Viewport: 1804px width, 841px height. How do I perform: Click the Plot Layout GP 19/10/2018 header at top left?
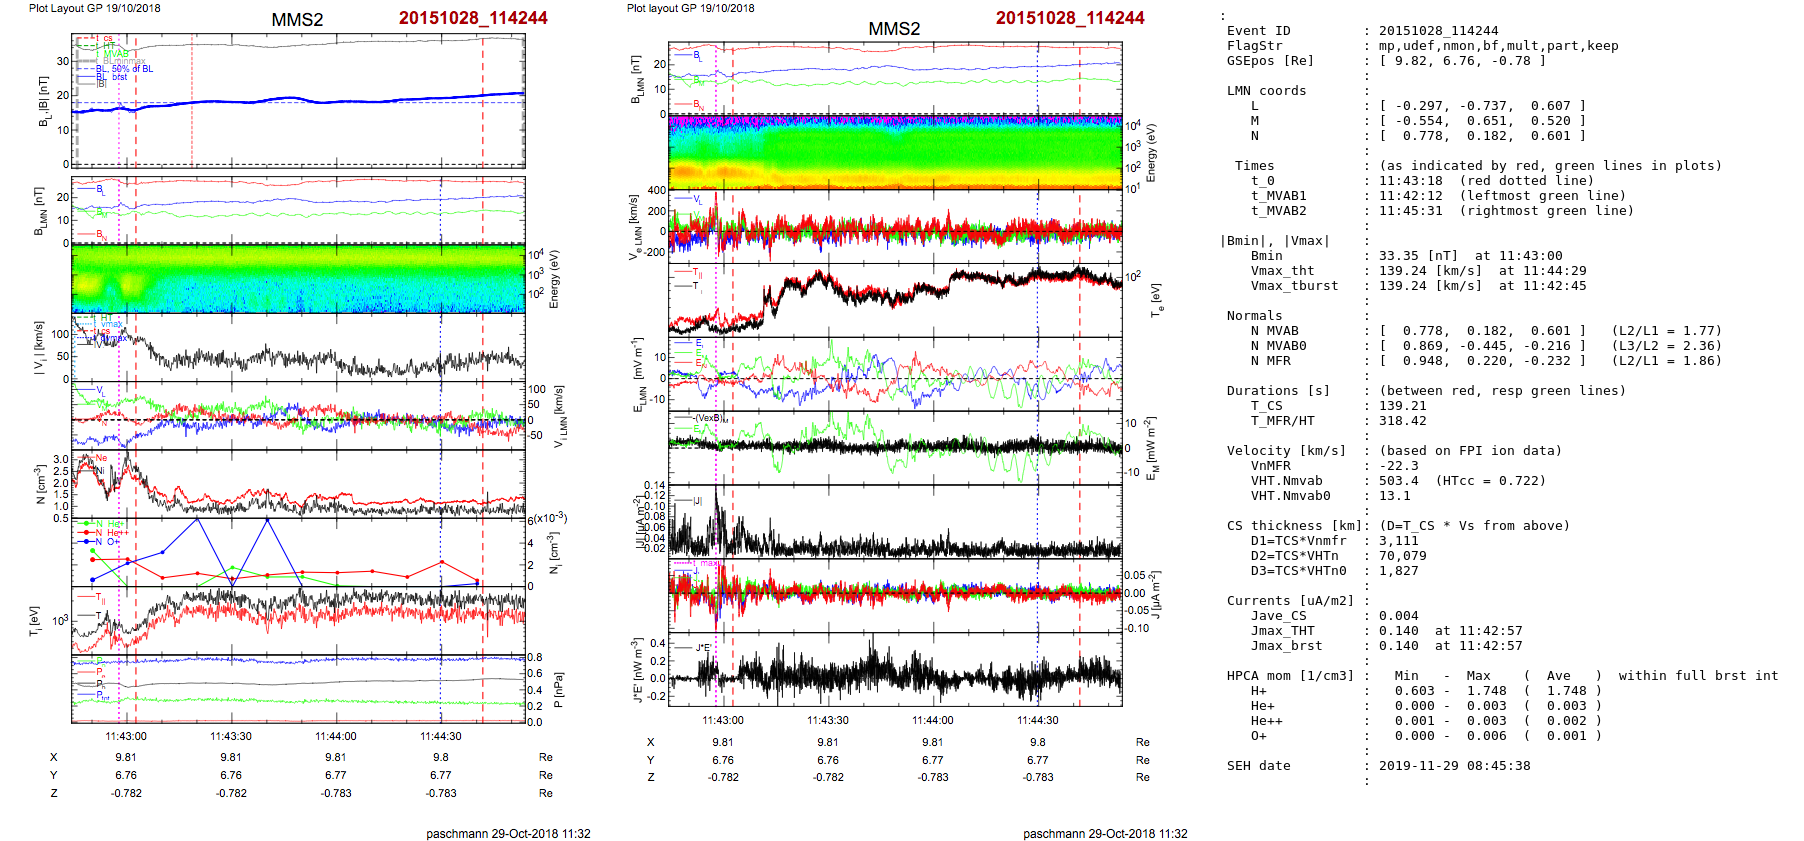94,8
